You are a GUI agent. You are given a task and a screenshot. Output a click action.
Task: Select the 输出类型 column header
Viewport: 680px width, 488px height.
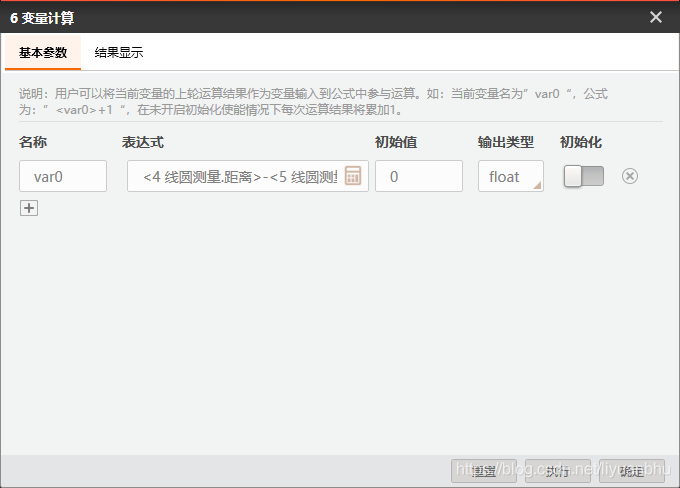[x=506, y=142]
